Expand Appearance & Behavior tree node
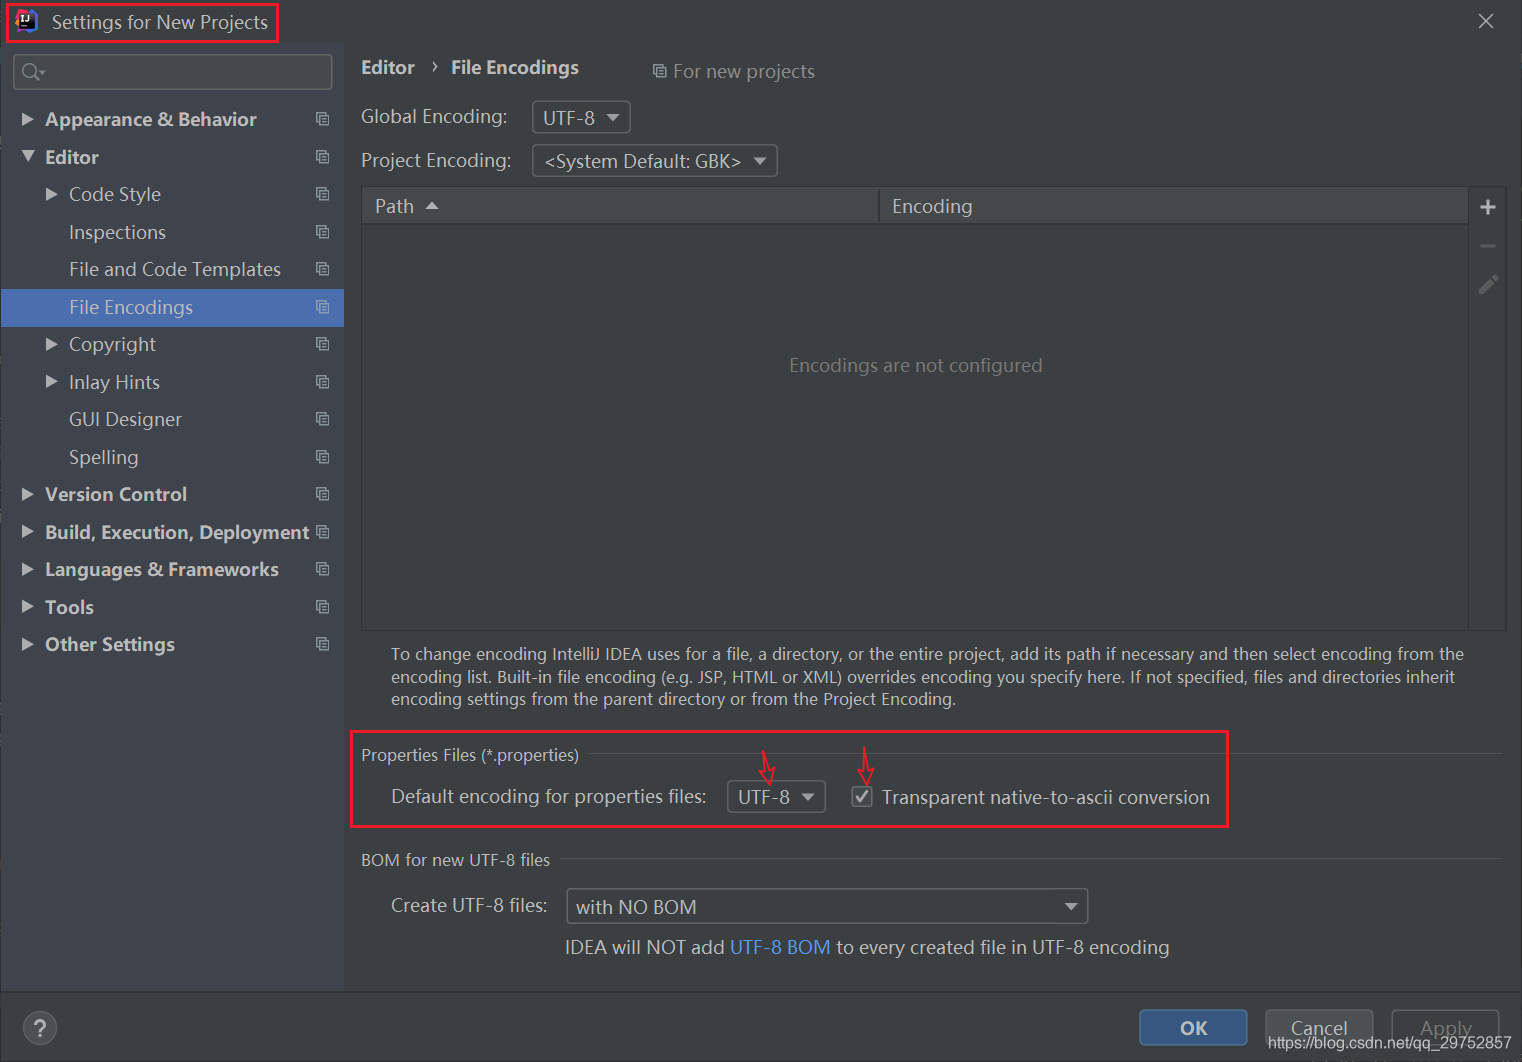1522x1062 pixels. click(x=28, y=119)
